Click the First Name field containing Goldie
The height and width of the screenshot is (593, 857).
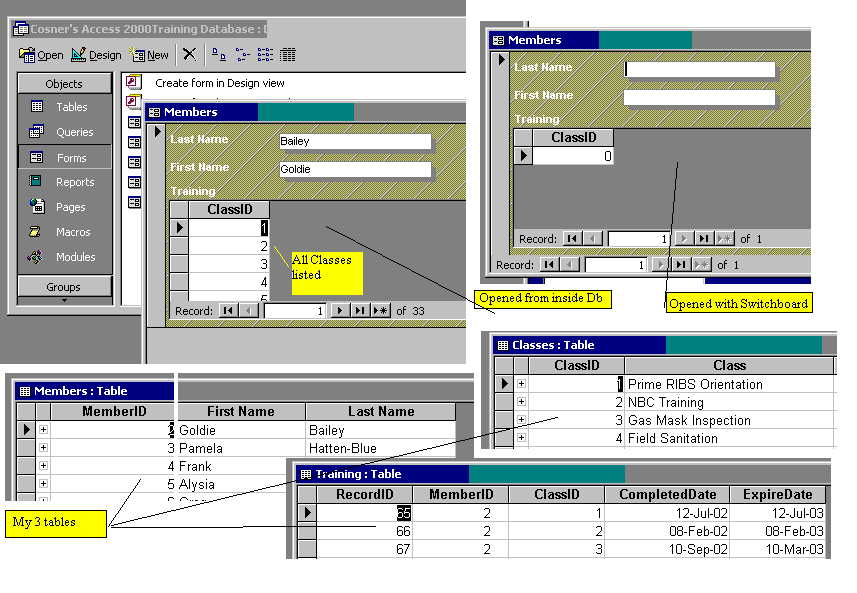[355, 169]
